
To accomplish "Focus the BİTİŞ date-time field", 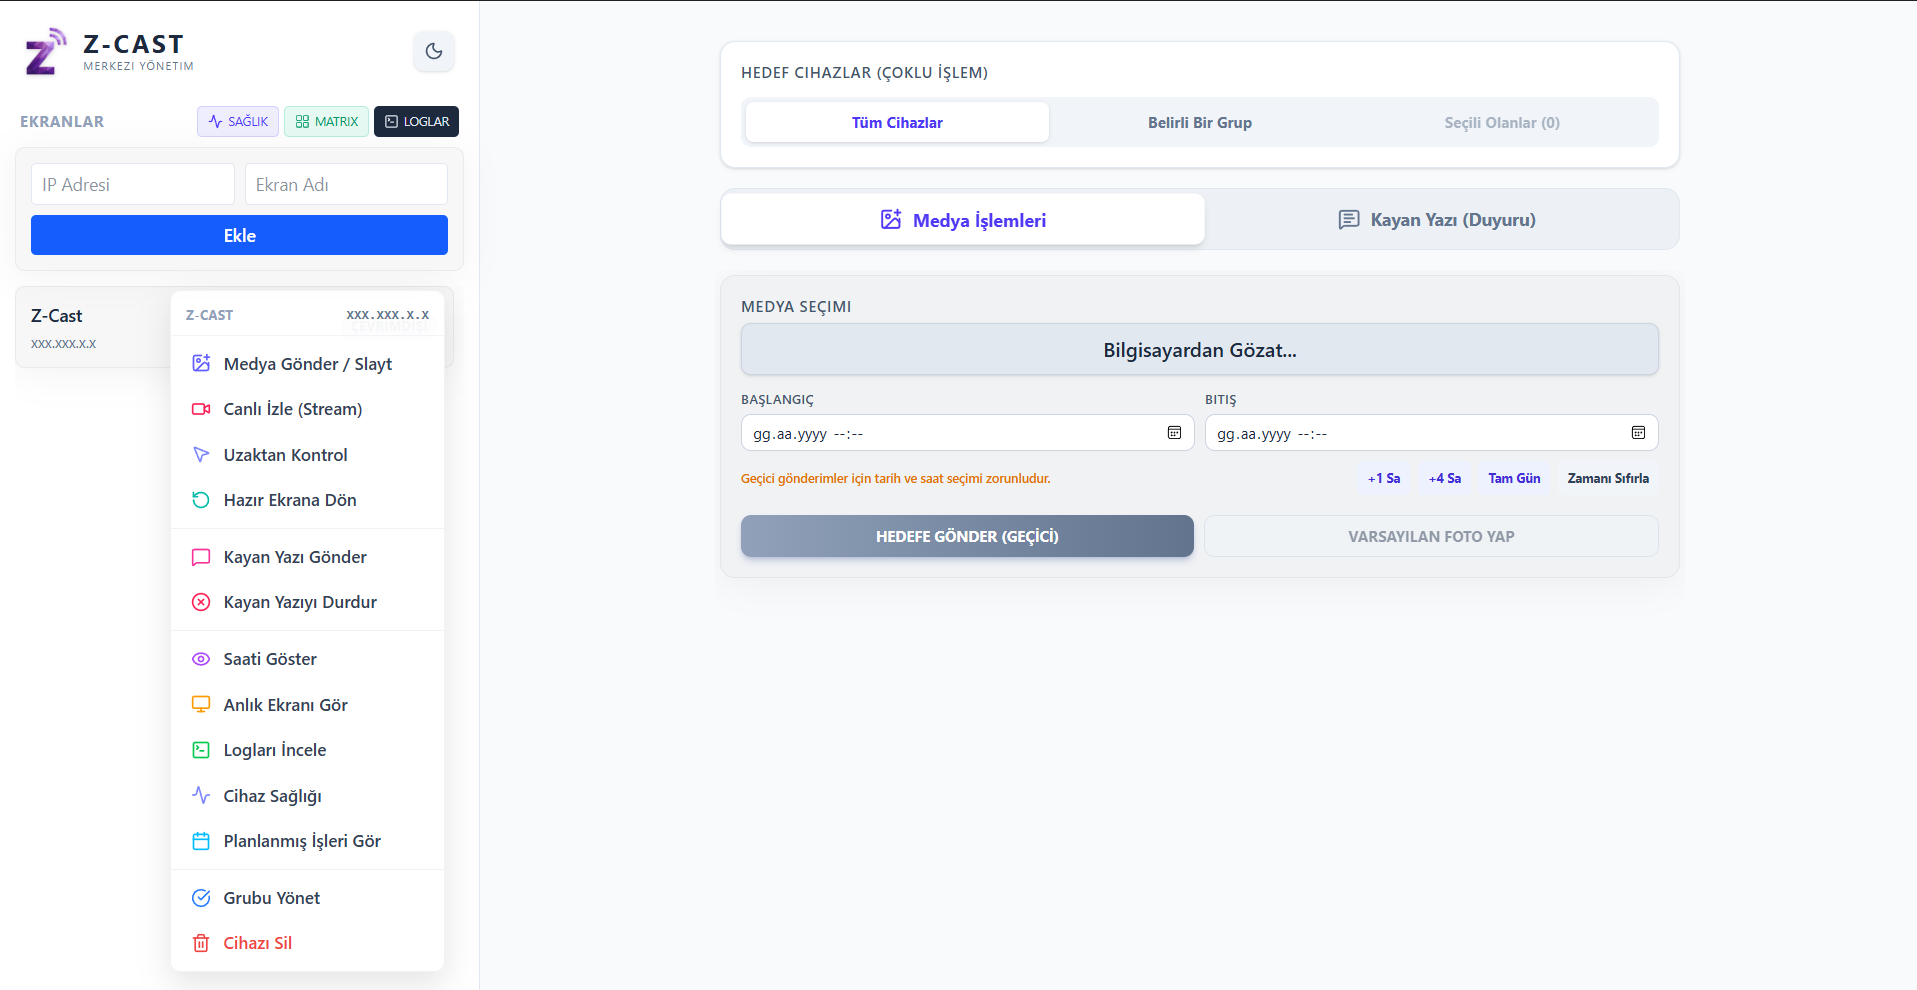I will [1431, 433].
